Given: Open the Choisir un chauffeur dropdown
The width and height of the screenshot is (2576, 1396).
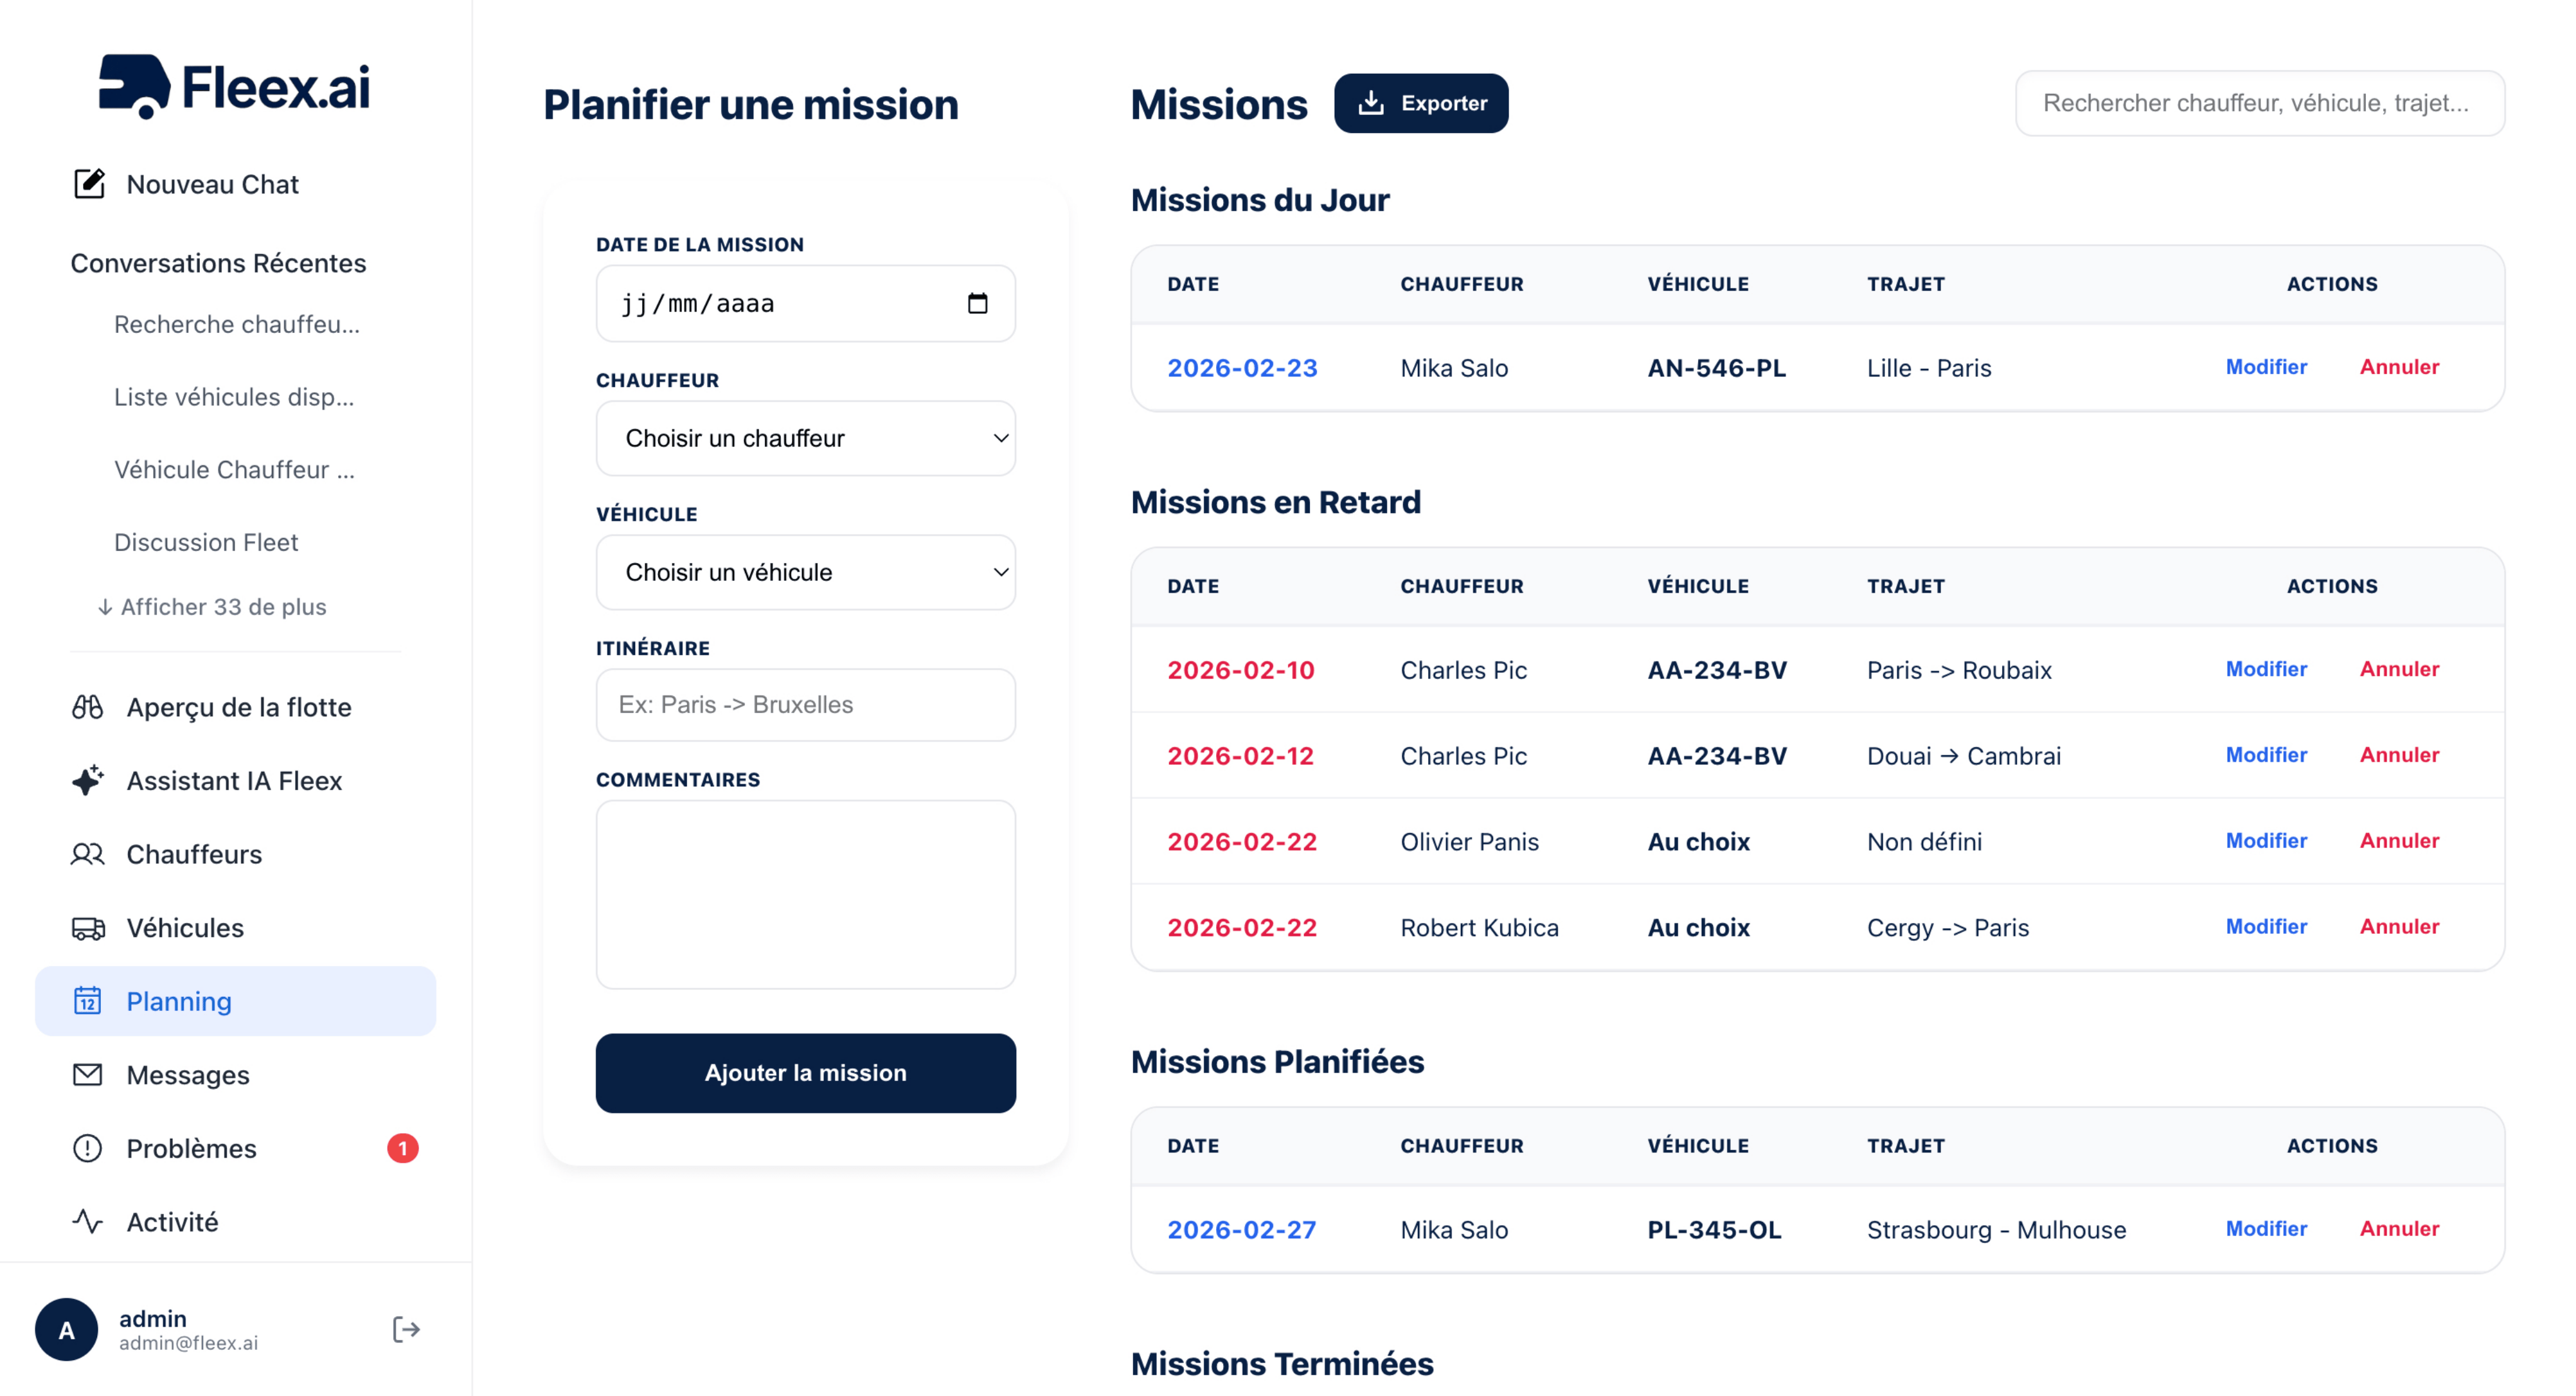Looking at the screenshot, I should pos(805,437).
